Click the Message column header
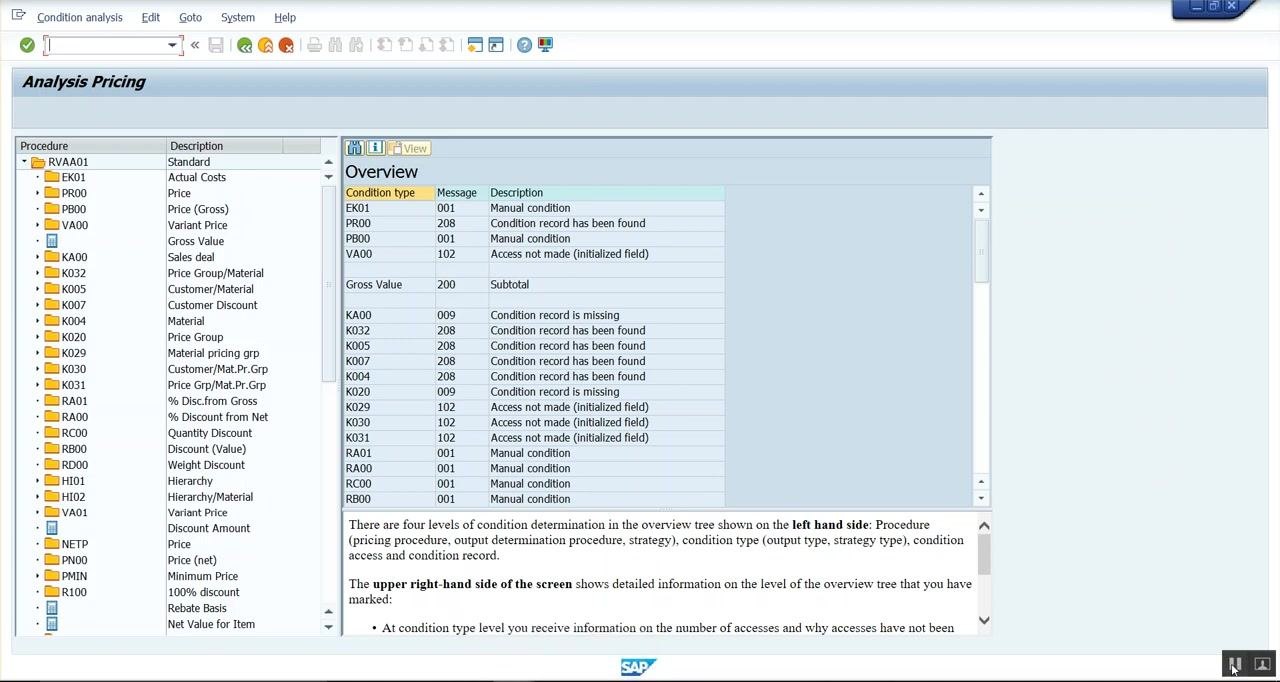Screen dimensions: 1280x682 click(x=461, y=192)
